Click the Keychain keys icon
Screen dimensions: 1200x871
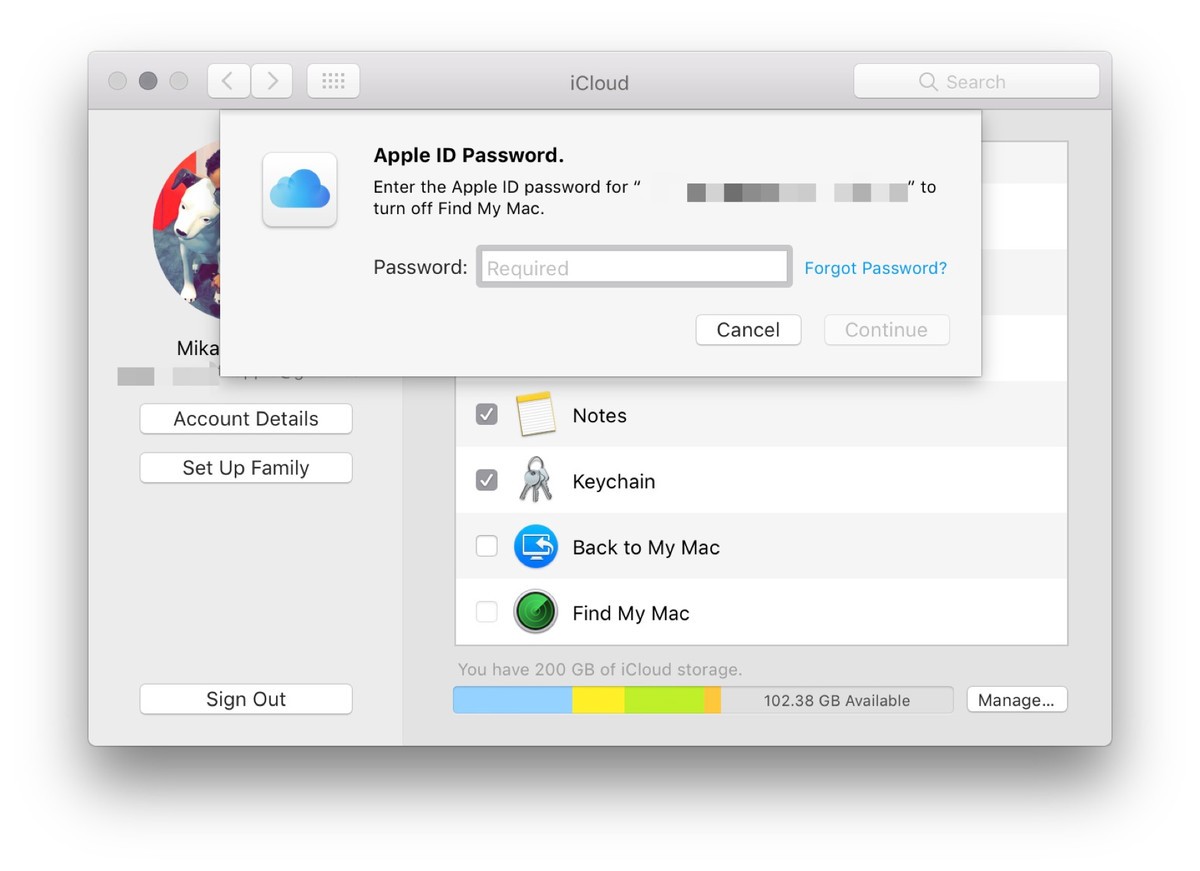pyautogui.click(x=535, y=481)
